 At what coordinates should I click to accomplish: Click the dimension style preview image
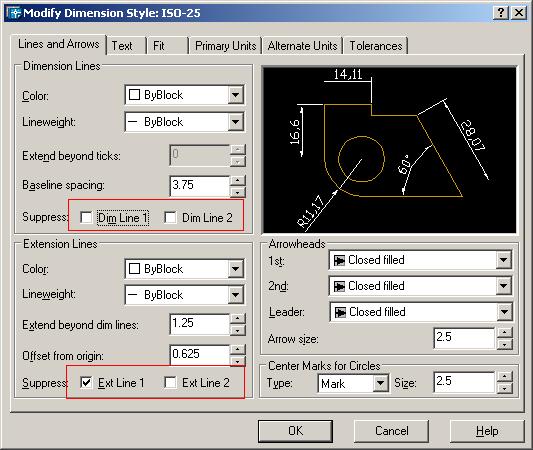coord(390,150)
